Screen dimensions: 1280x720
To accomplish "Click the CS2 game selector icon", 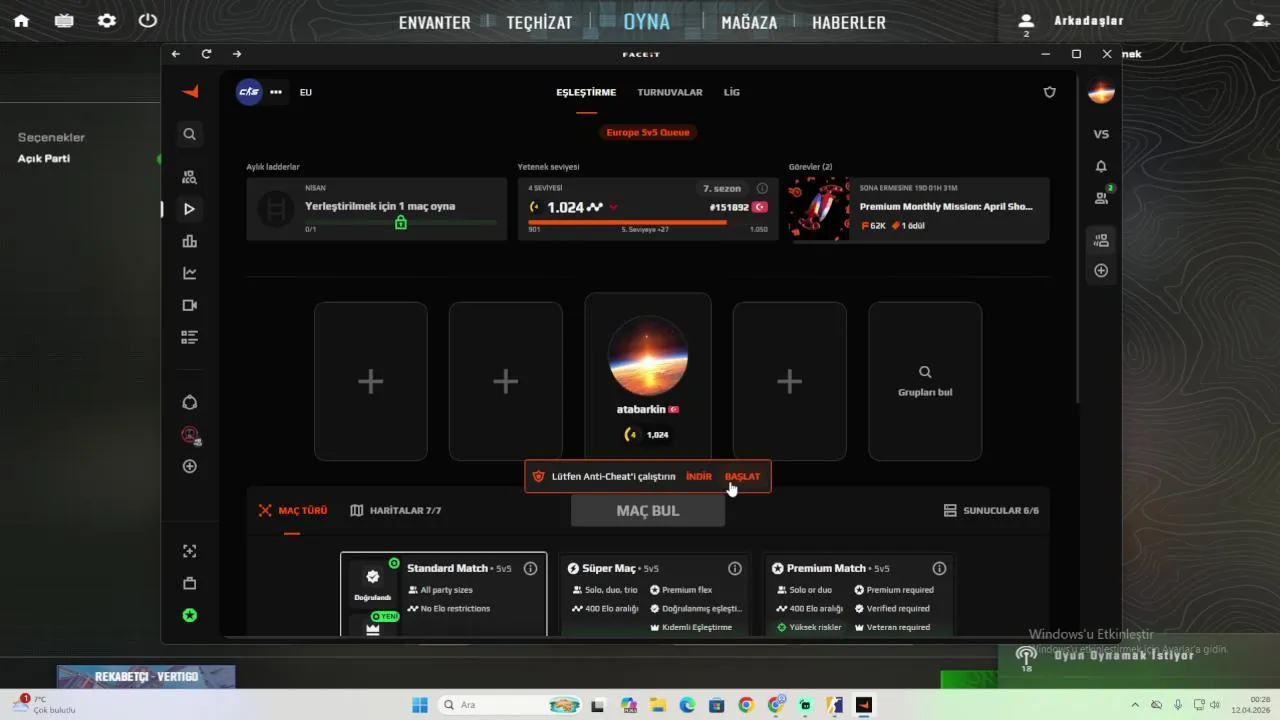I will (248, 92).
